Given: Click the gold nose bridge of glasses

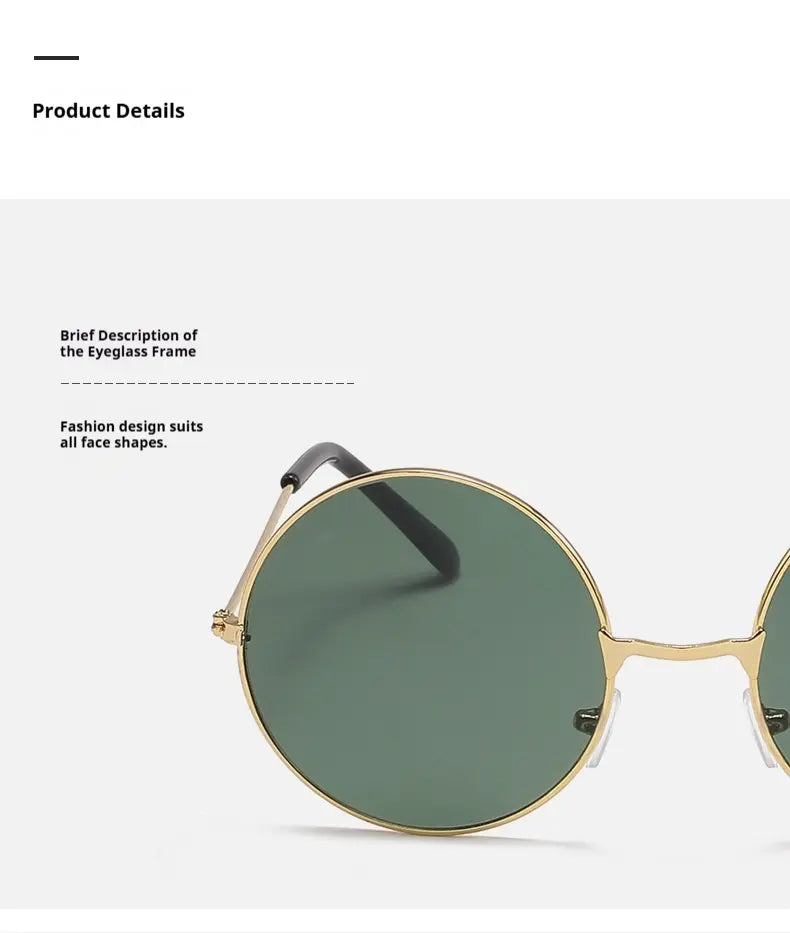Looking at the screenshot, I should click(x=682, y=646).
